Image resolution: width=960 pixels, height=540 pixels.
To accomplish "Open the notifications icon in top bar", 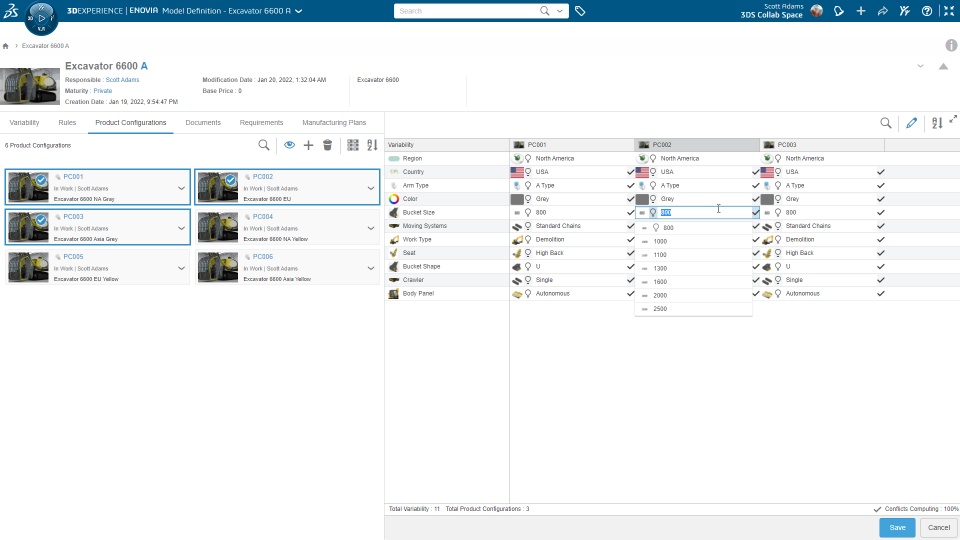I will 839,11.
